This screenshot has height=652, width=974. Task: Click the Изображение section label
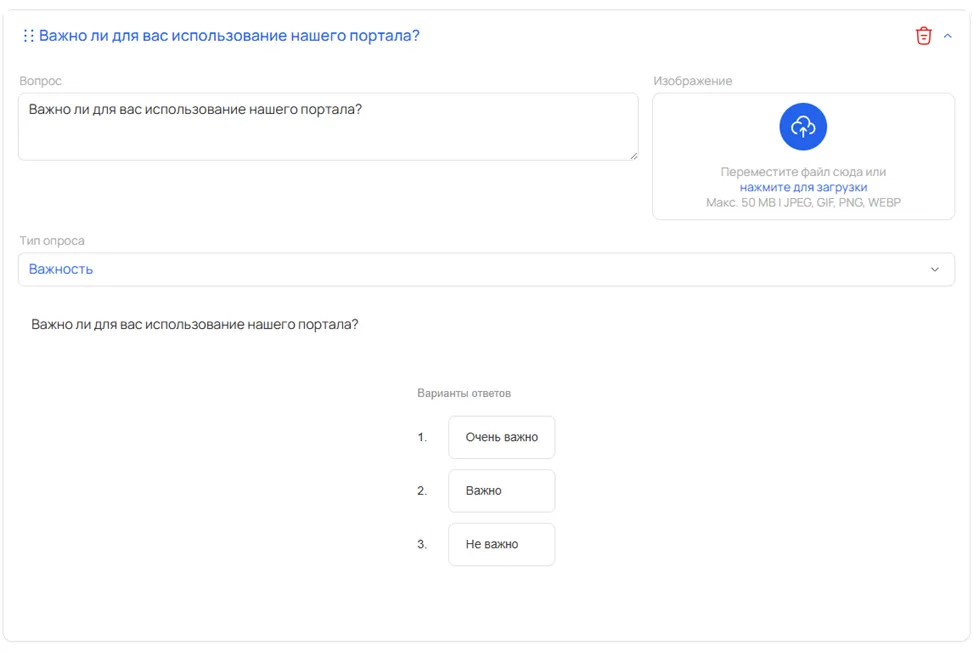[x=693, y=81]
